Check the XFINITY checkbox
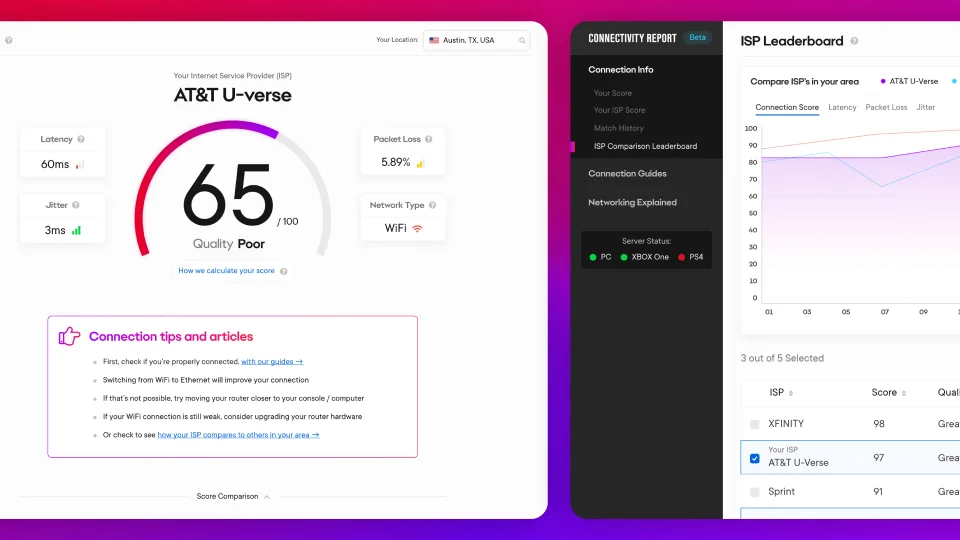The image size is (960, 540). 755,424
